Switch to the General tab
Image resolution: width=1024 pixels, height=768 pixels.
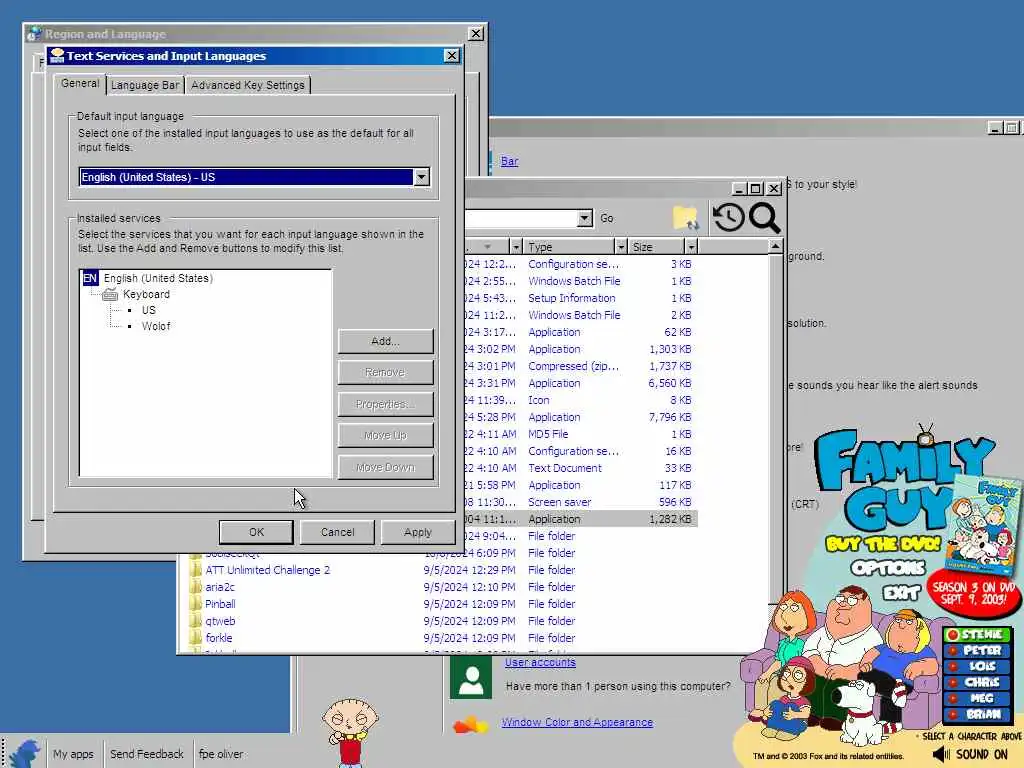pos(80,84)
